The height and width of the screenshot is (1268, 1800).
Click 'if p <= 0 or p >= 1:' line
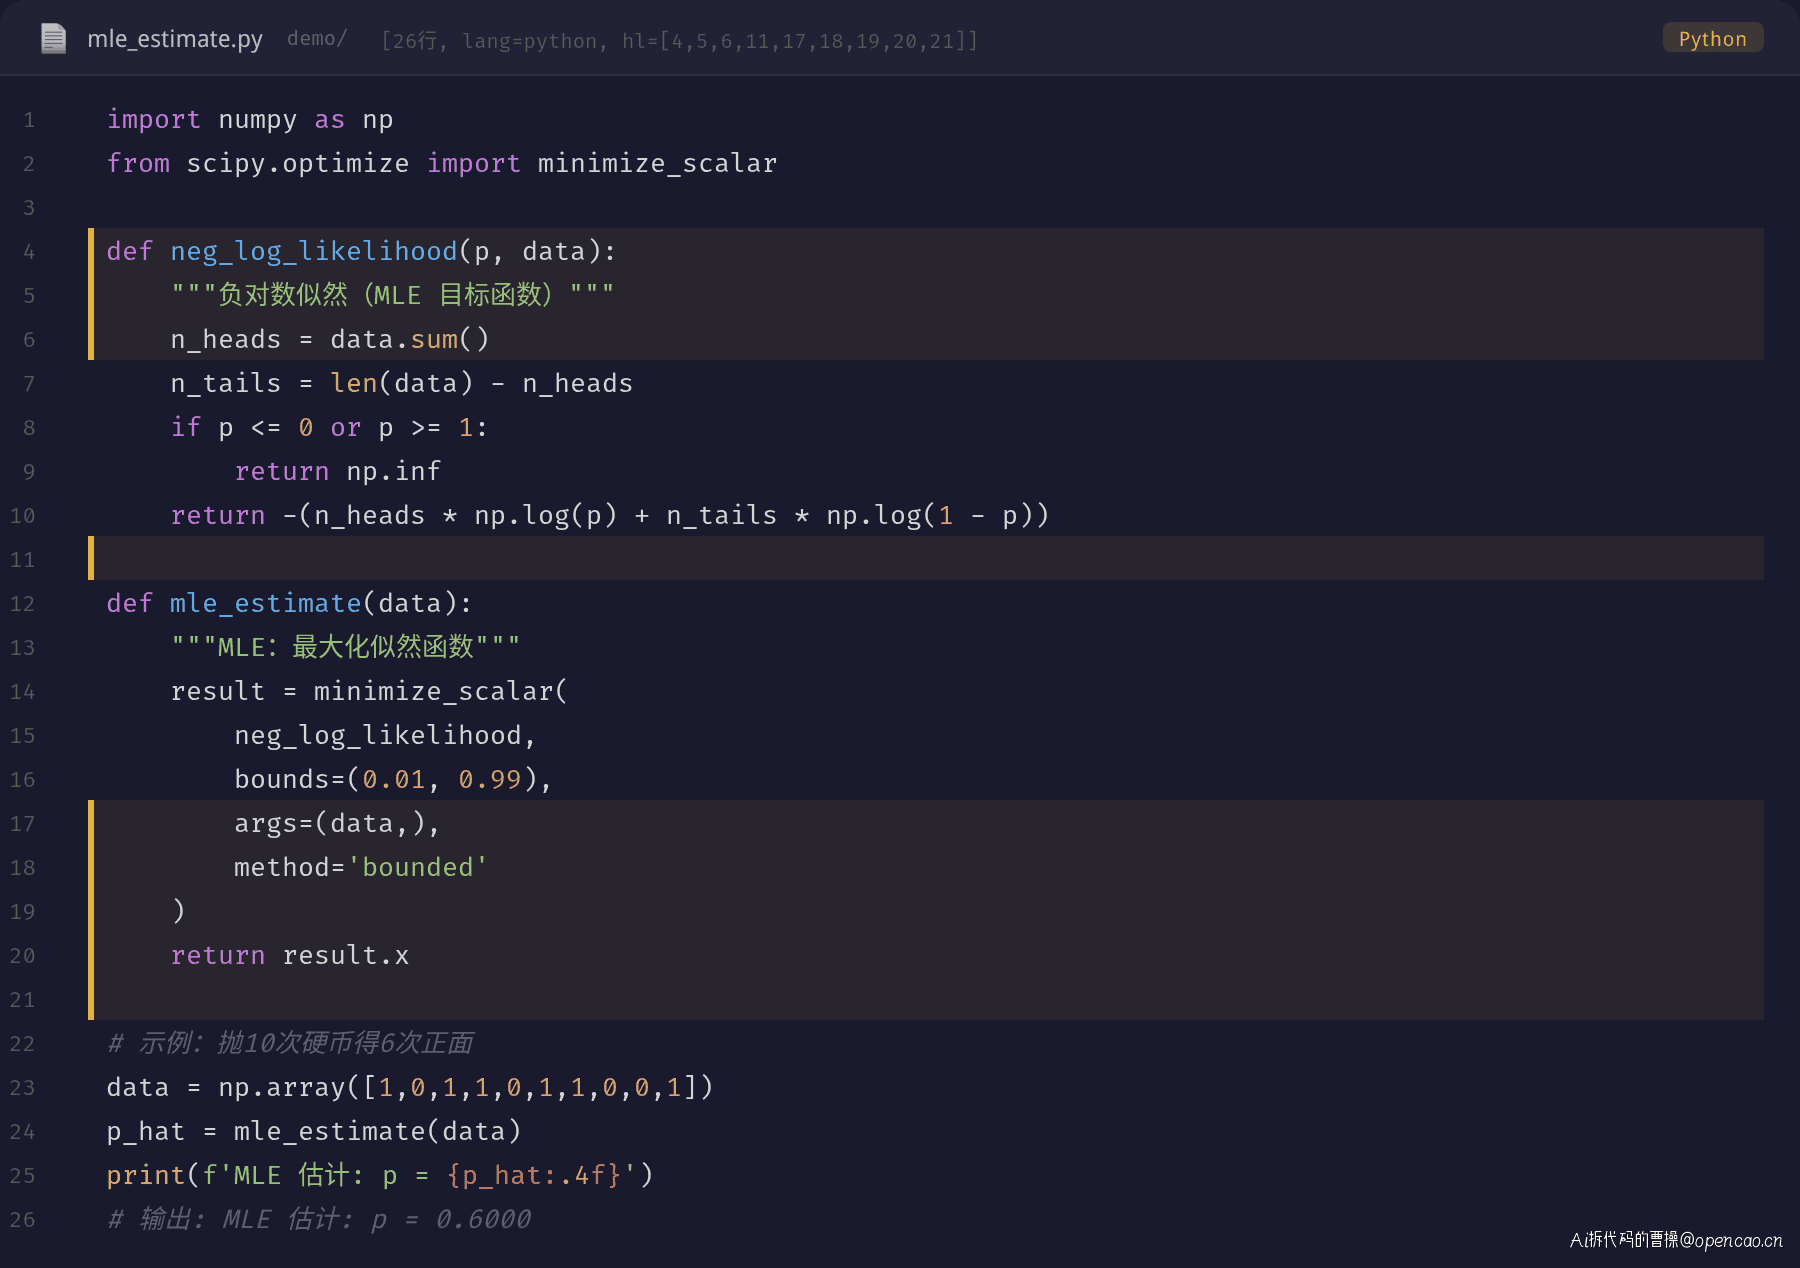329,428
